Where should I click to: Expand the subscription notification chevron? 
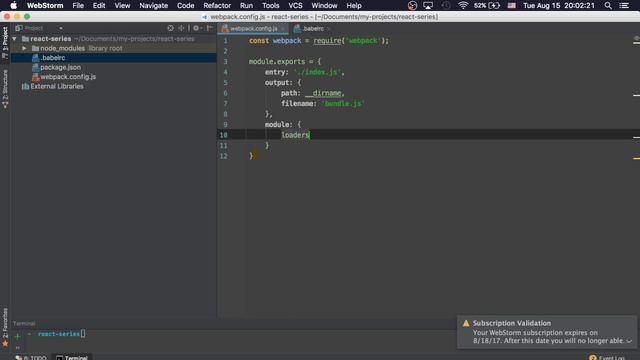coord(629,341)
